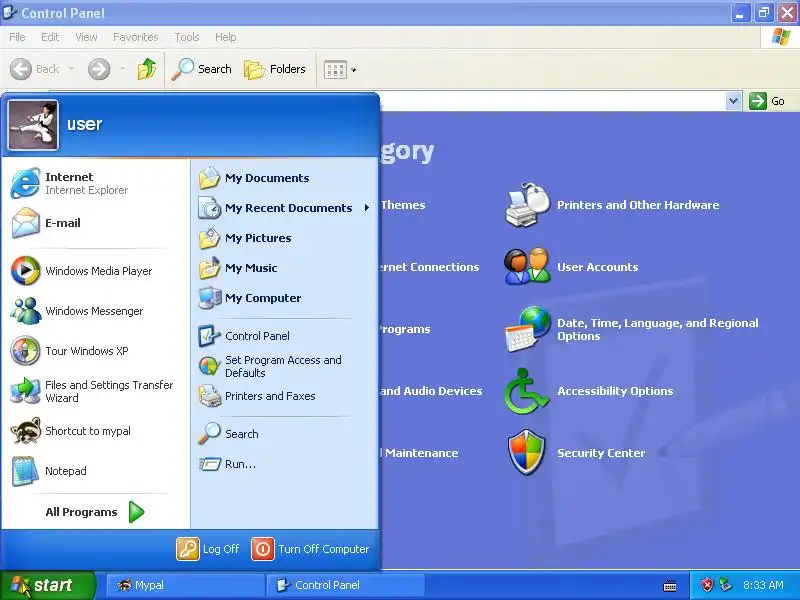
Task: Open Edit menu
Action: click(50, 37)
